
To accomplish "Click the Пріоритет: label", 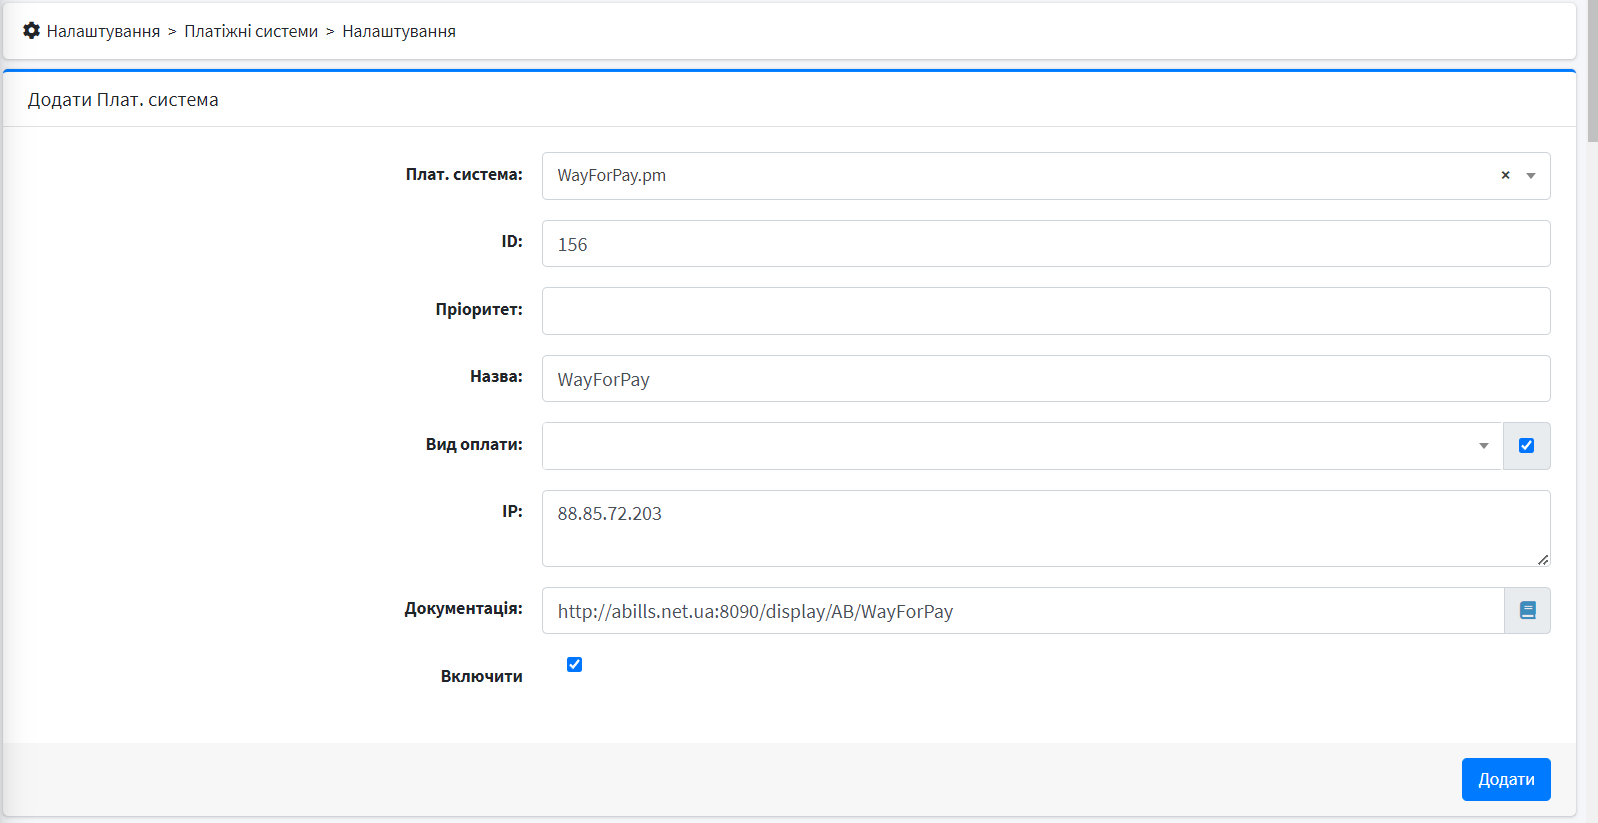I will [479, 309].
